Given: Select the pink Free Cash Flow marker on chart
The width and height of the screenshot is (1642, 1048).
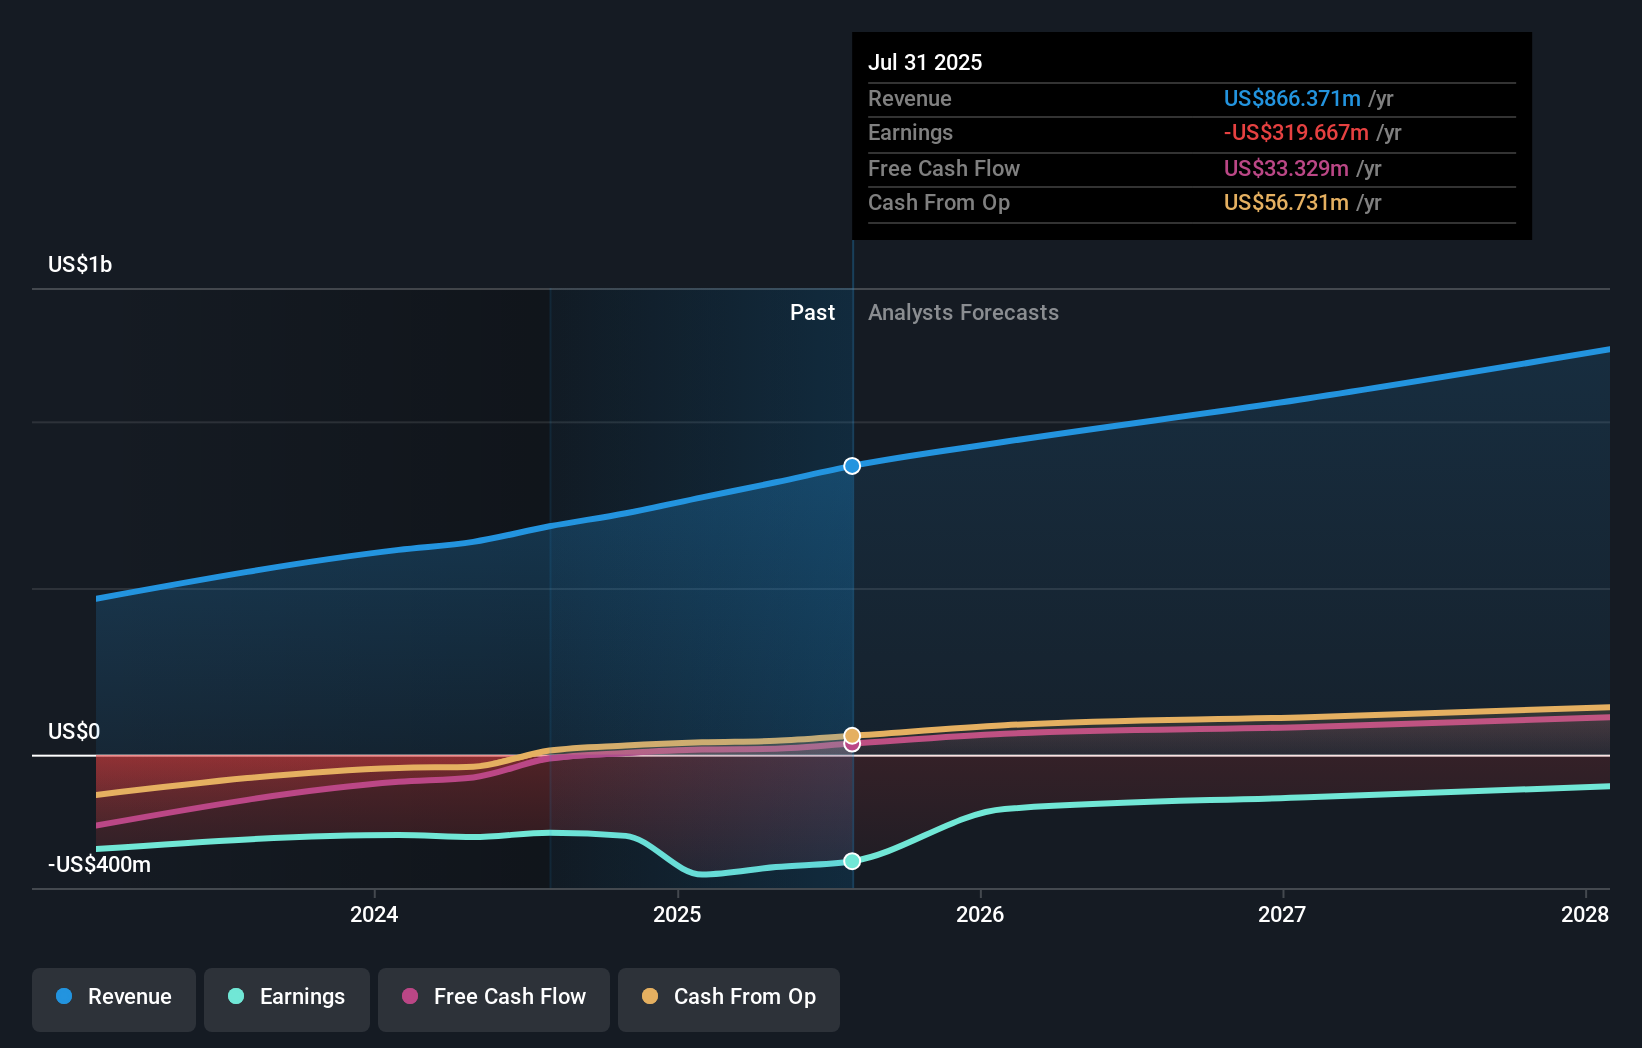Looking at the screenshot, I should point(851,744).
